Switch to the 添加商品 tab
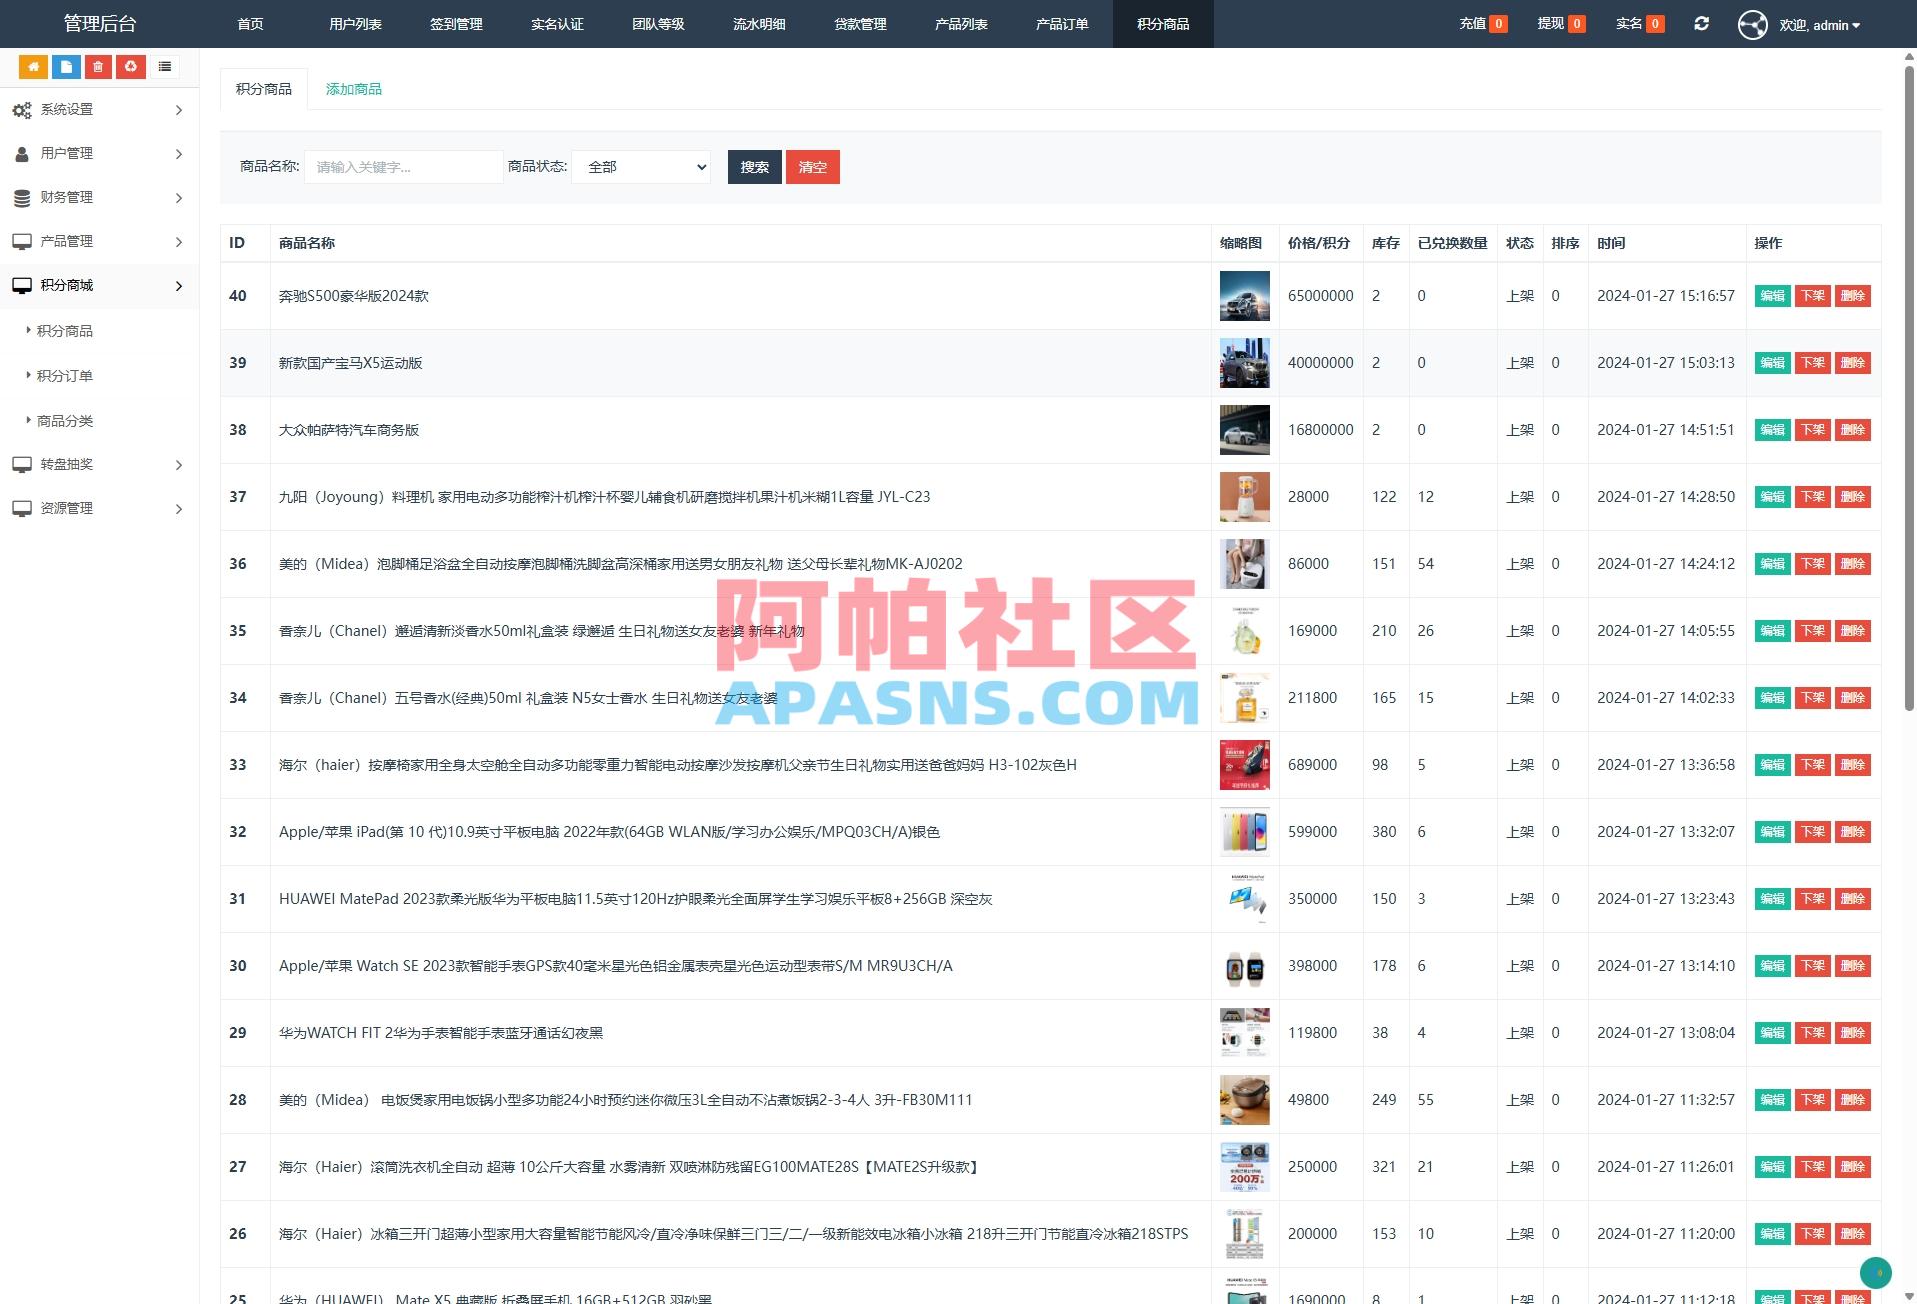 [x=353, y=88]
